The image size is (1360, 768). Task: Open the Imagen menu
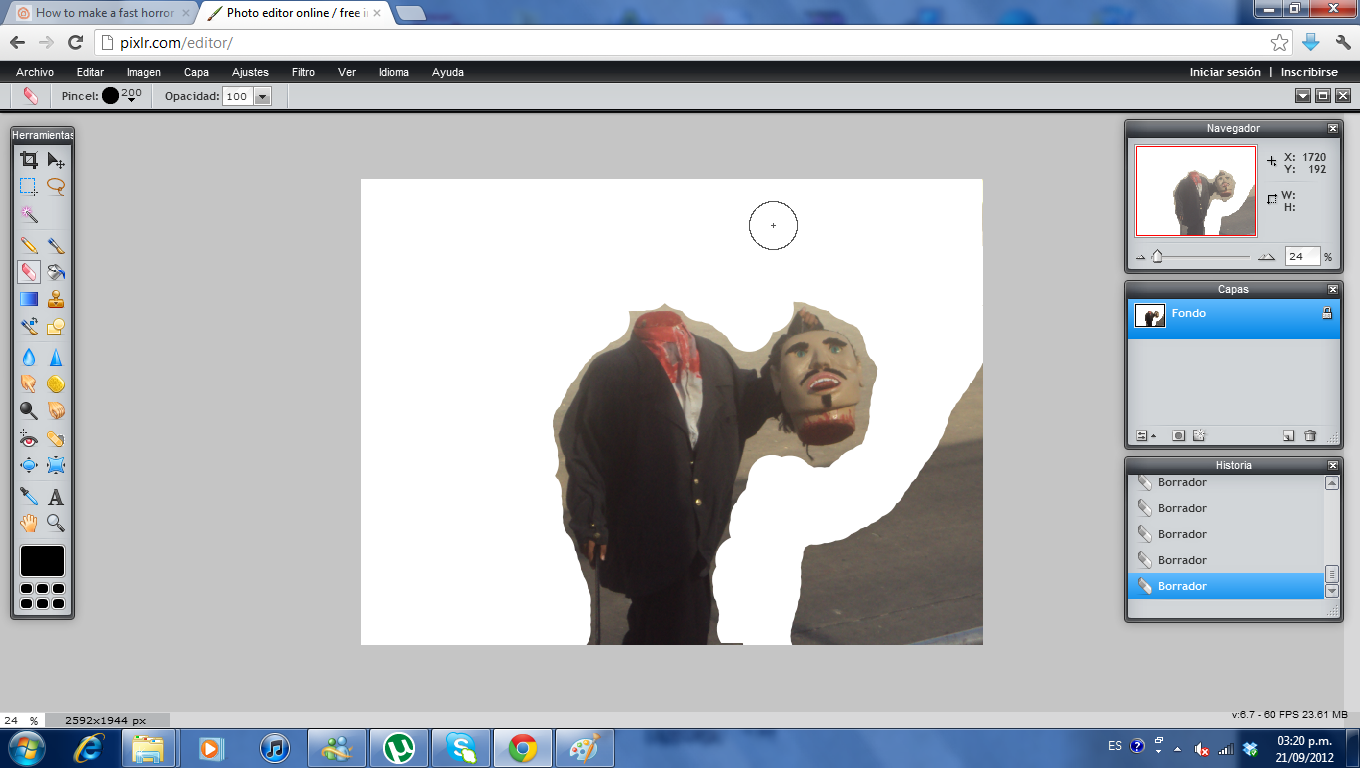pos(144,72)
